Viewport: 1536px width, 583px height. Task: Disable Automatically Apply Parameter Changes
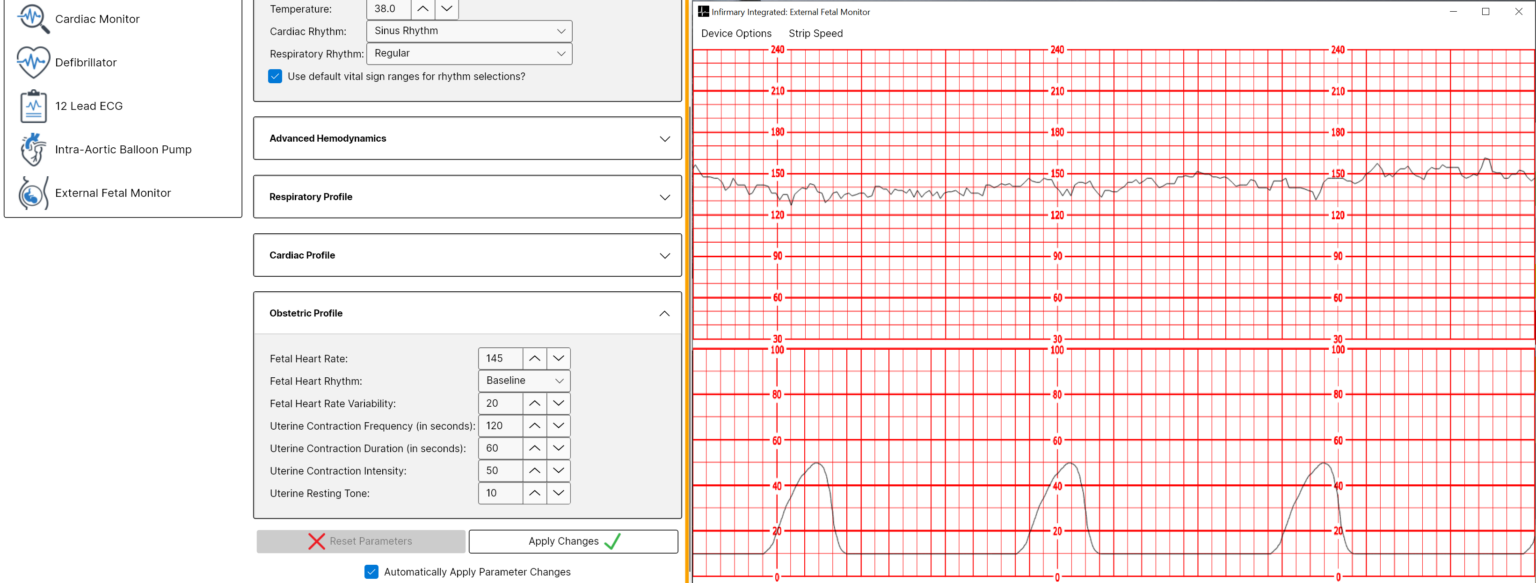pyautogui.click(x=372, y=571)
